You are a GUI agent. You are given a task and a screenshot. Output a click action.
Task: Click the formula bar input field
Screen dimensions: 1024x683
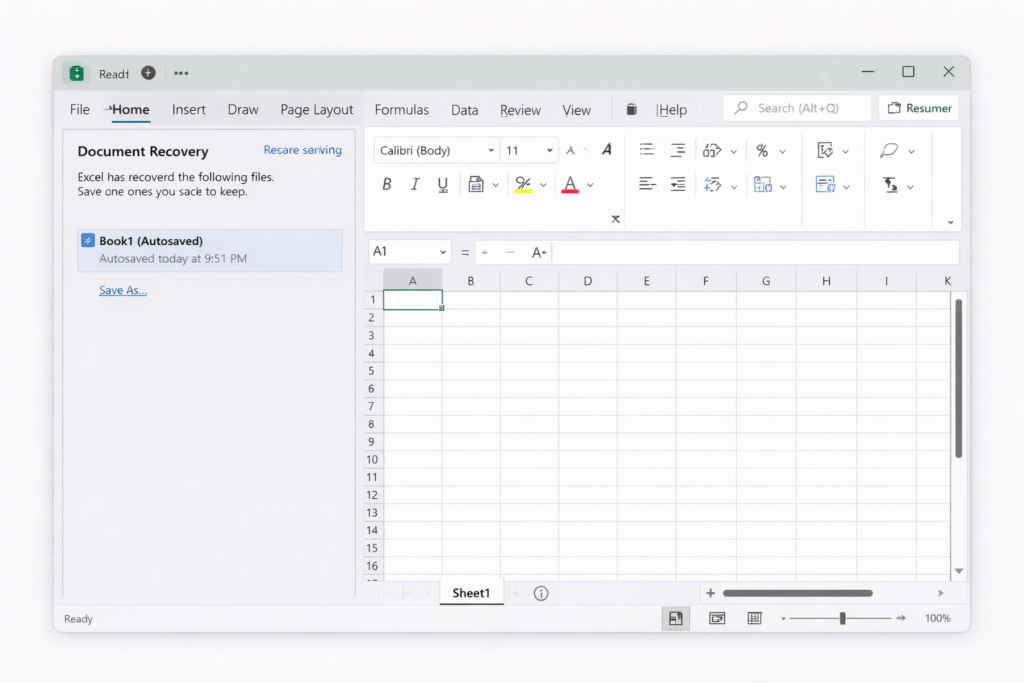[x=756, y=252]
